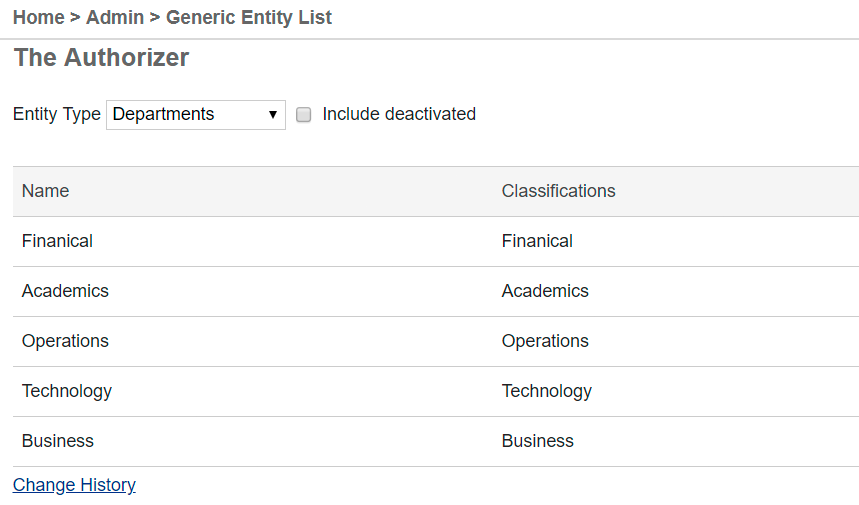Enable the Include deactivated checkbox
Screen dimensions: 859x505
(x=304, y=115)
